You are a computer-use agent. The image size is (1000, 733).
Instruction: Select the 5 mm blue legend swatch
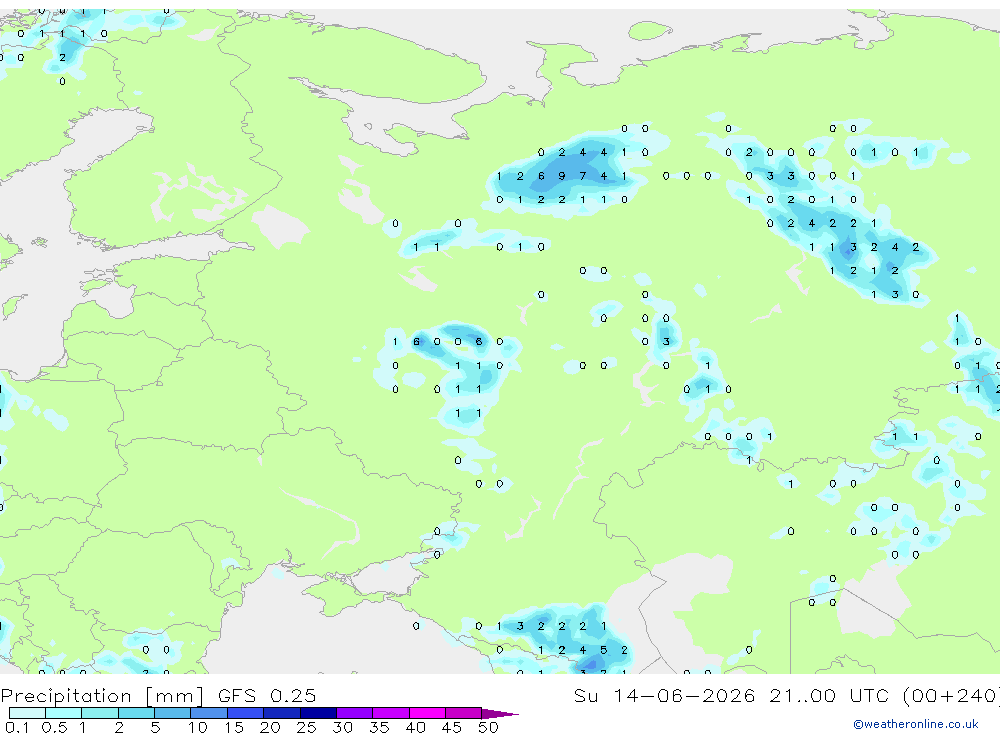coord(172,713)
